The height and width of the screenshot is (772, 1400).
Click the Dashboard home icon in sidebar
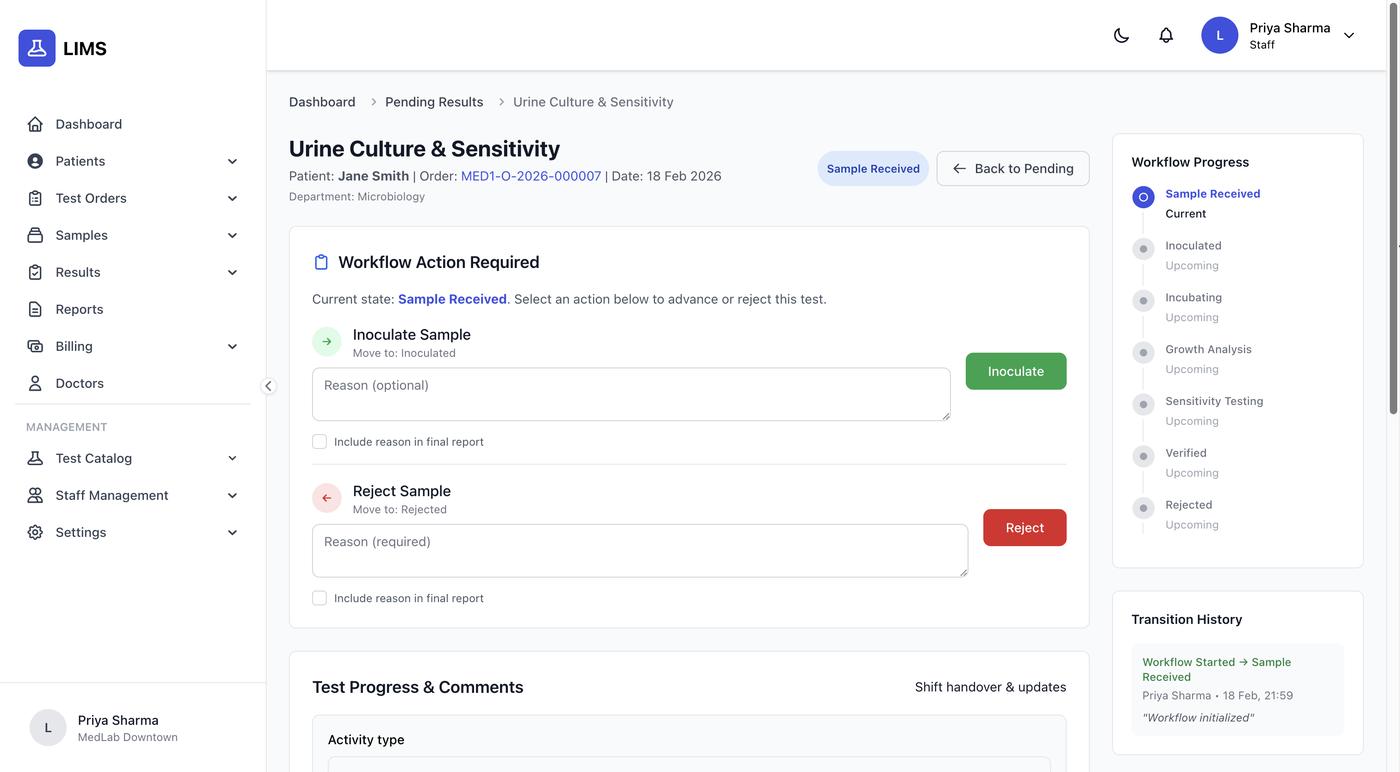coord(35,124)
